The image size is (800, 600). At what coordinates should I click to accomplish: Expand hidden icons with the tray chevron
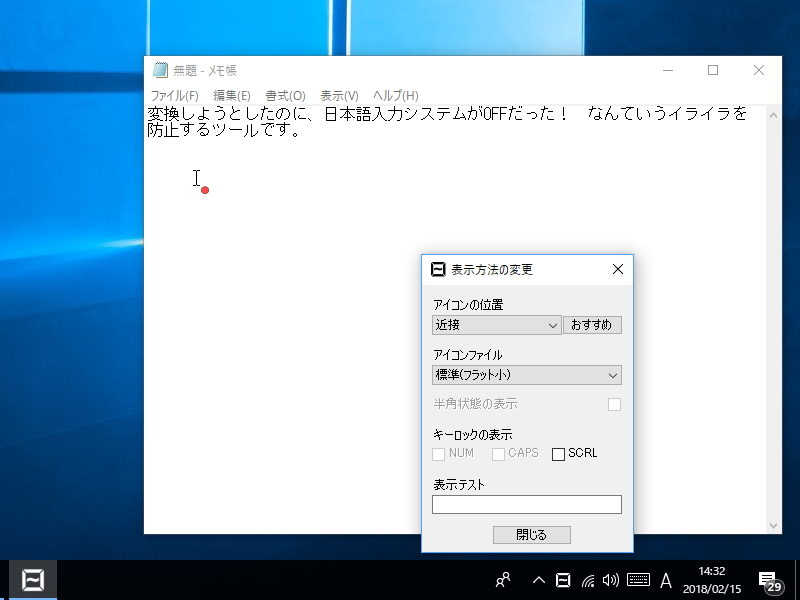(x=539, y=580)
